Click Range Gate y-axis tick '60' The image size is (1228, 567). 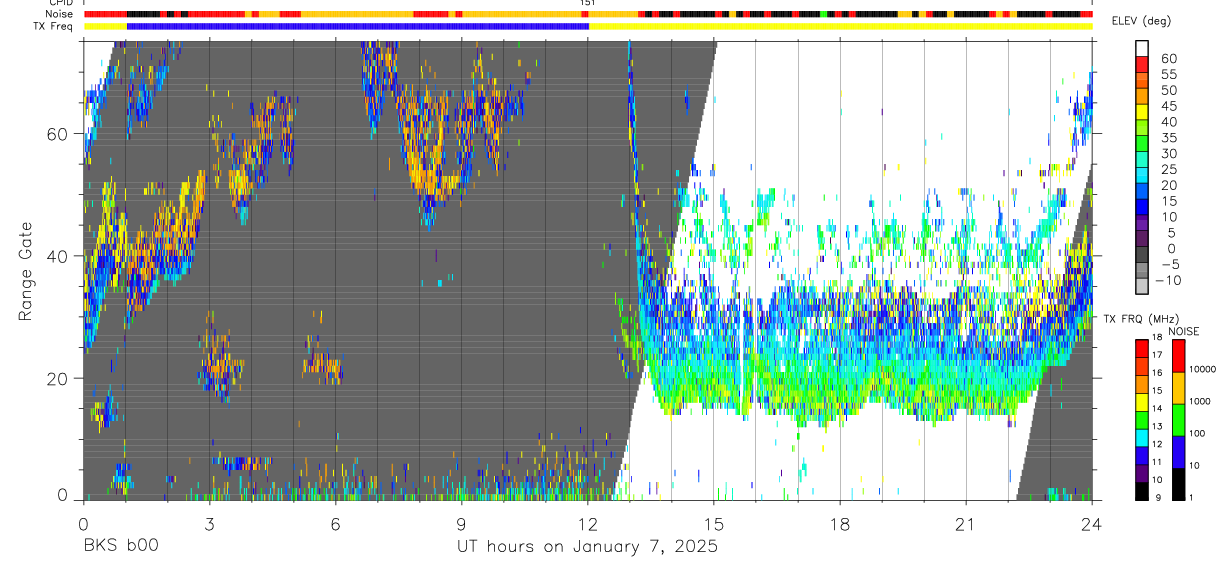point(57,134)
